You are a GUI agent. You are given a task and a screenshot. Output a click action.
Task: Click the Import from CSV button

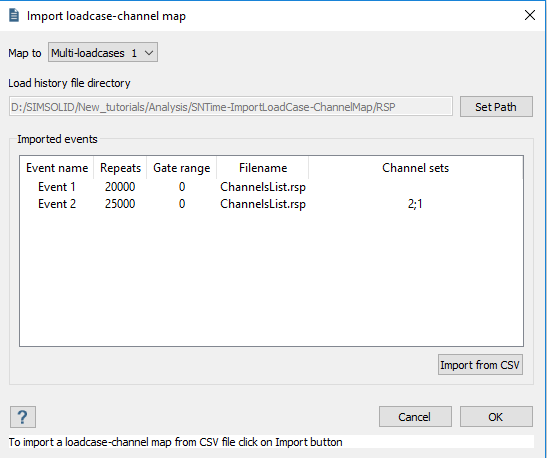[480, 365]
